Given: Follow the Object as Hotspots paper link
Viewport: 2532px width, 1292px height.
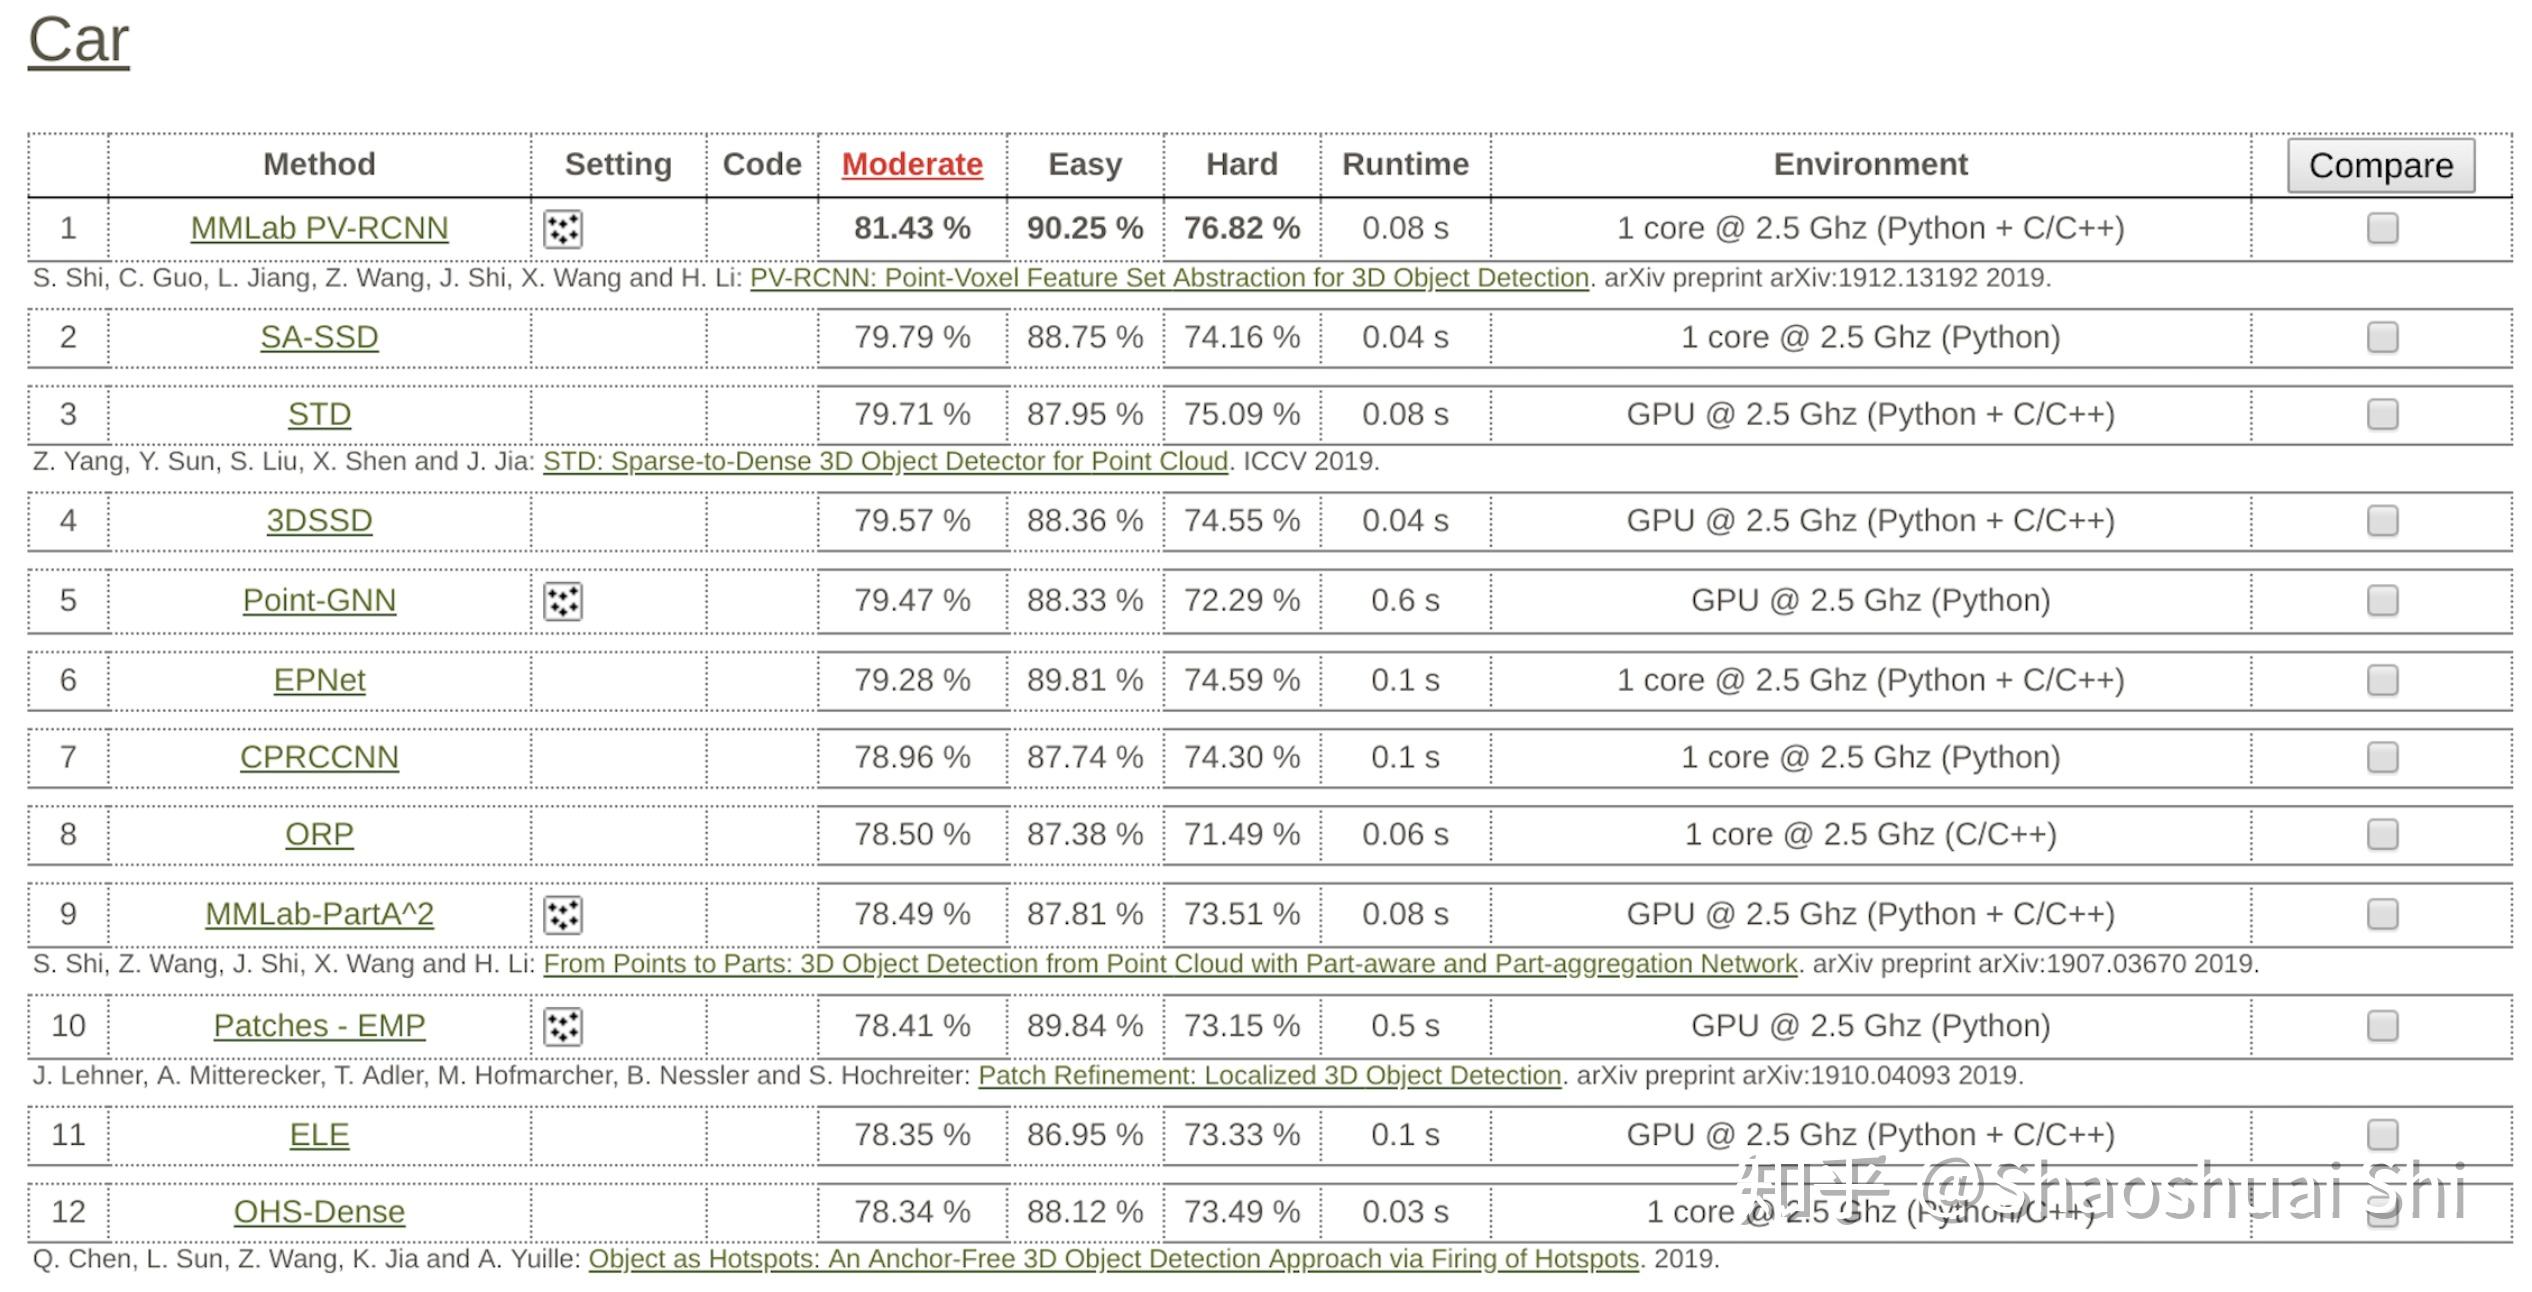Looking at the screenshot, I should click(1113, 1259).
